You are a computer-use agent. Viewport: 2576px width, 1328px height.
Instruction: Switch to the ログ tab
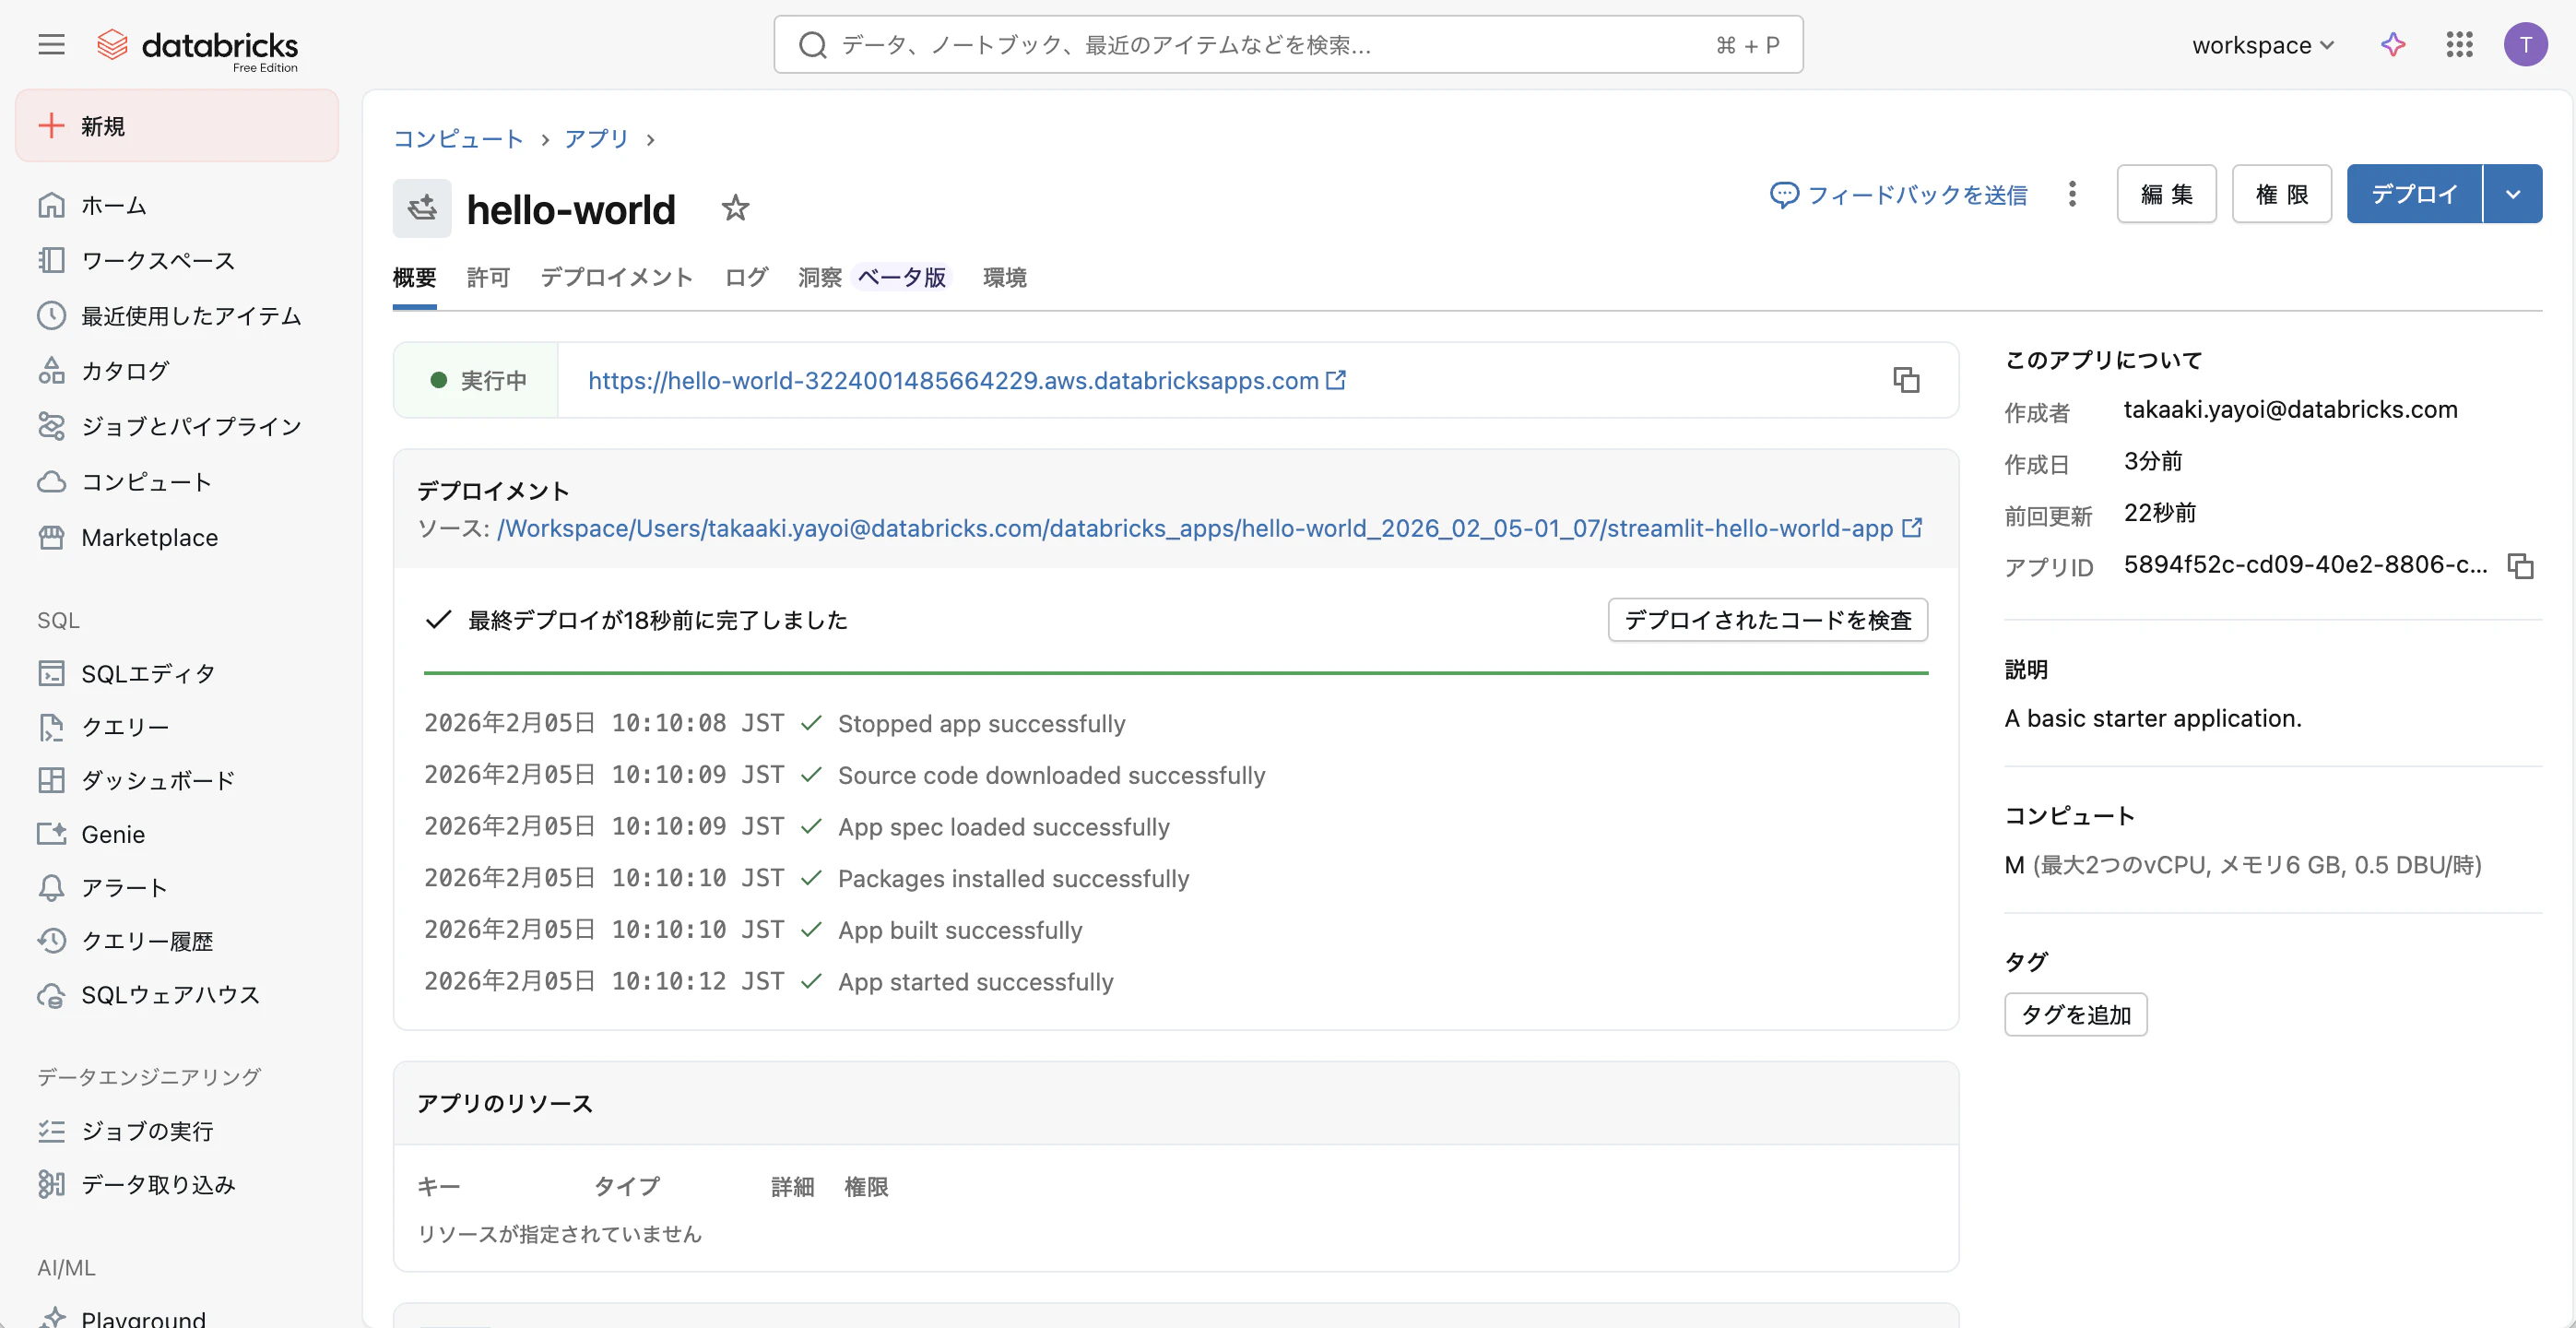tap(744, 277)
